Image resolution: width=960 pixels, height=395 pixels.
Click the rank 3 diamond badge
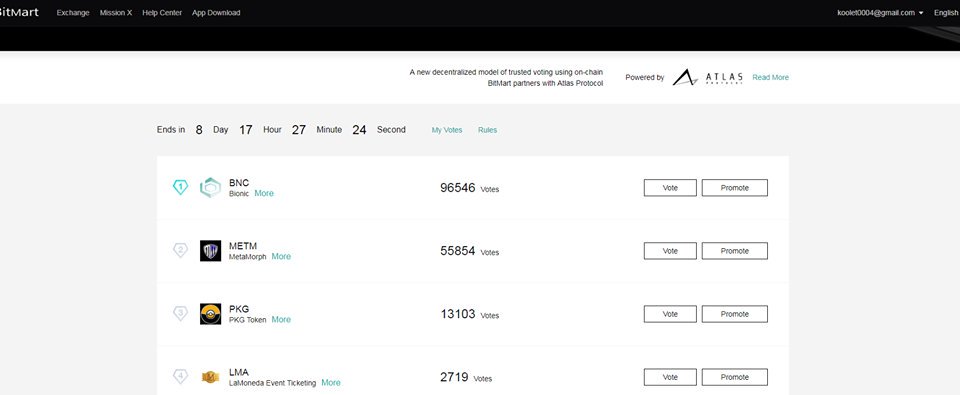(x=180, y=314)
